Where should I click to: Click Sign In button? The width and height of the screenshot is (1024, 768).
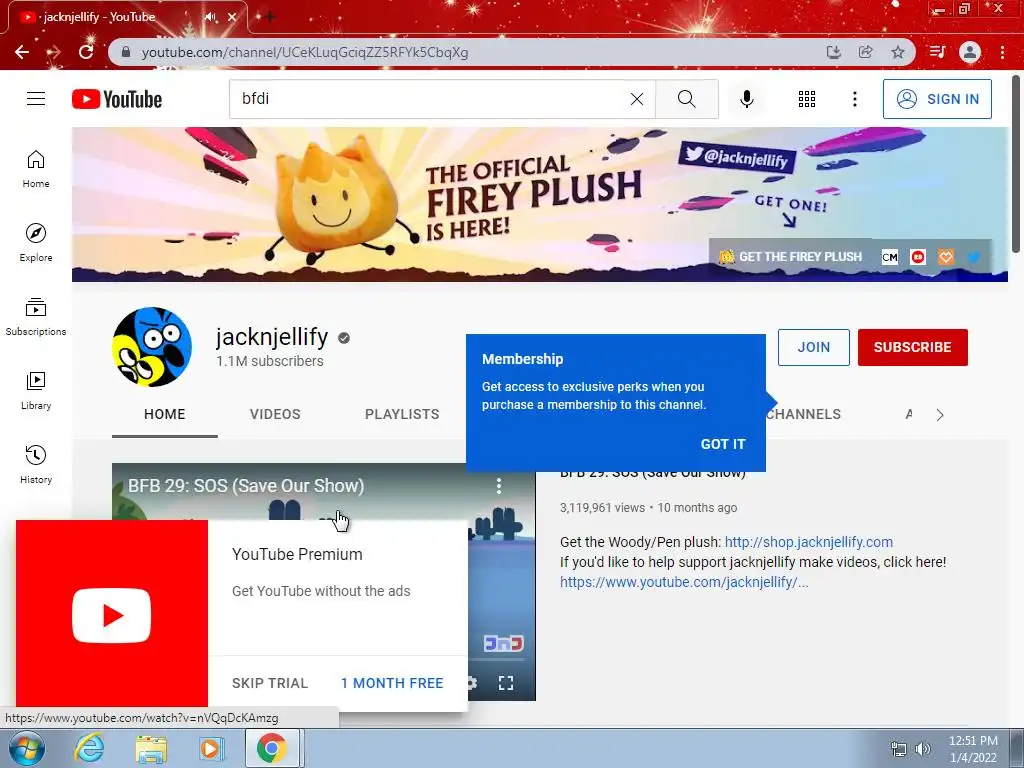937,99
